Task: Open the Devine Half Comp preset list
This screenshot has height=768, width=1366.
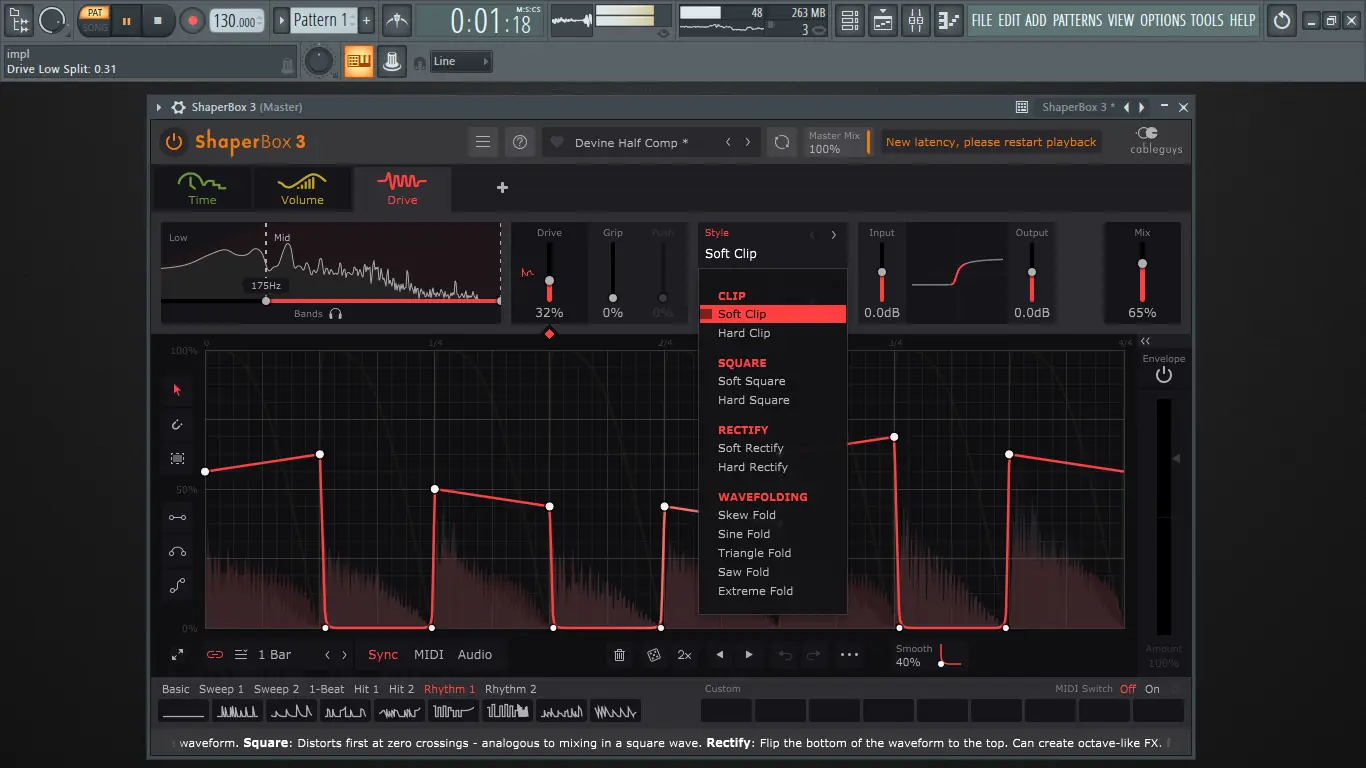Action: [x=631, y=143]
